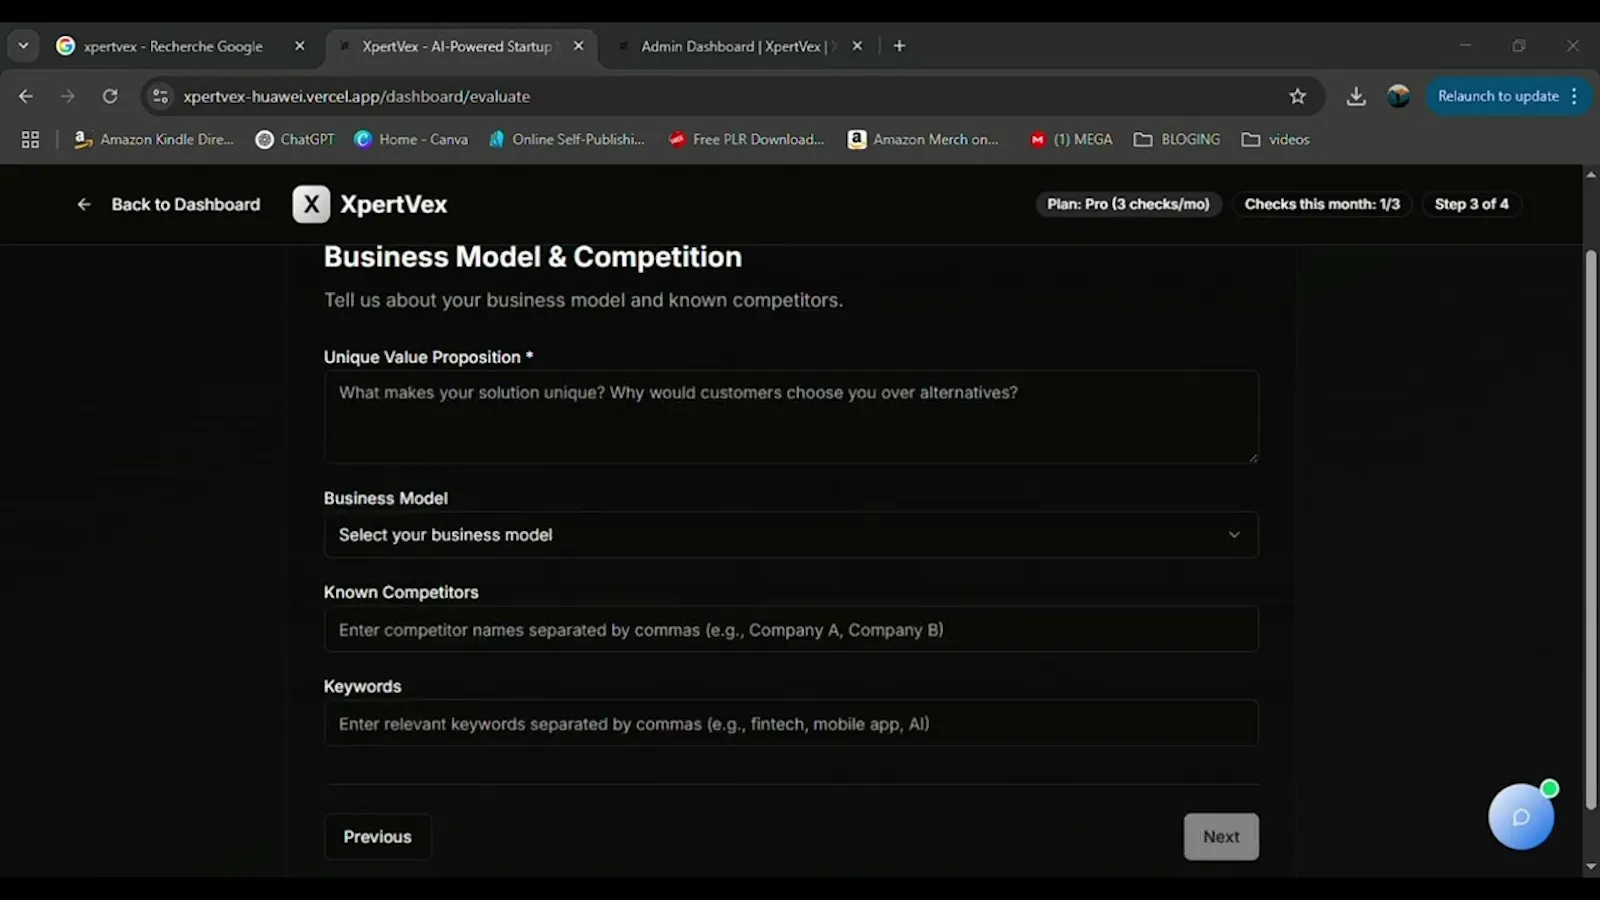
Task: Open the Select your business model dropdown
Action: pos(791,535)
